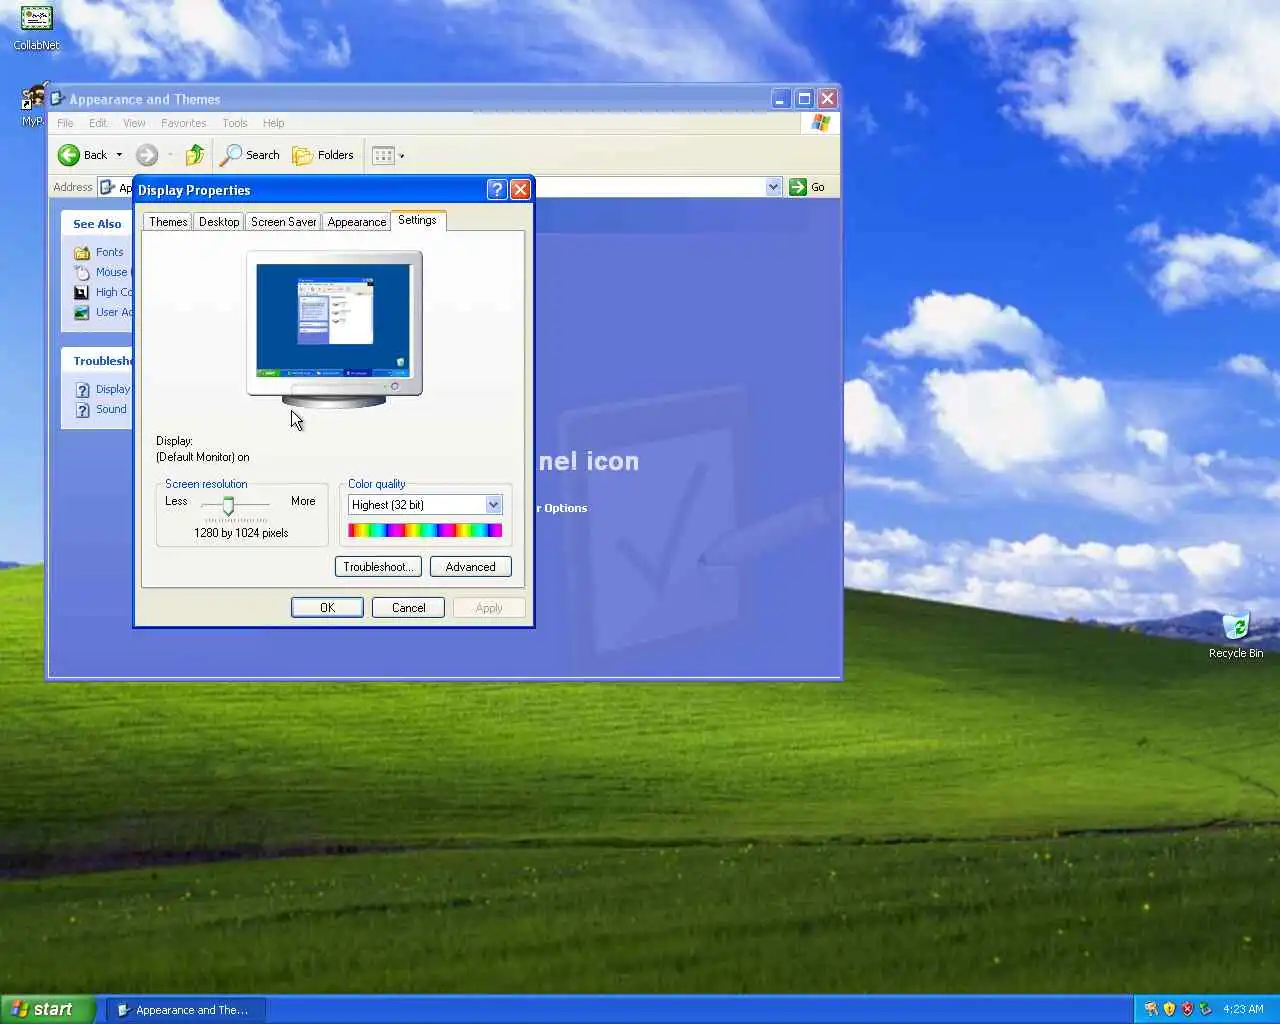Click the Forward arrow toolbar icon
This screenshot has height=1024, width=1280.
147,155
